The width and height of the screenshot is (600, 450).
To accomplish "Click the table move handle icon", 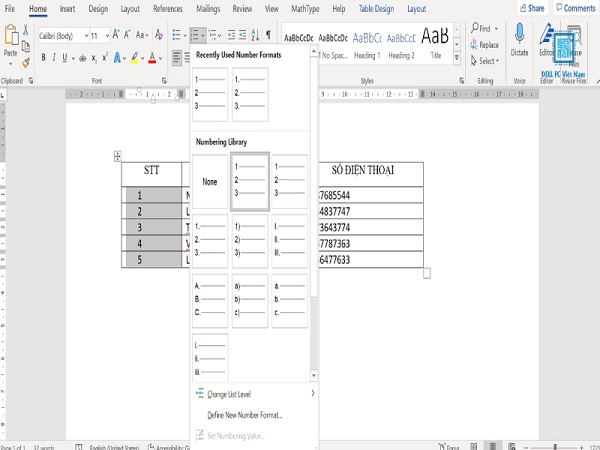I will [118, 156].
